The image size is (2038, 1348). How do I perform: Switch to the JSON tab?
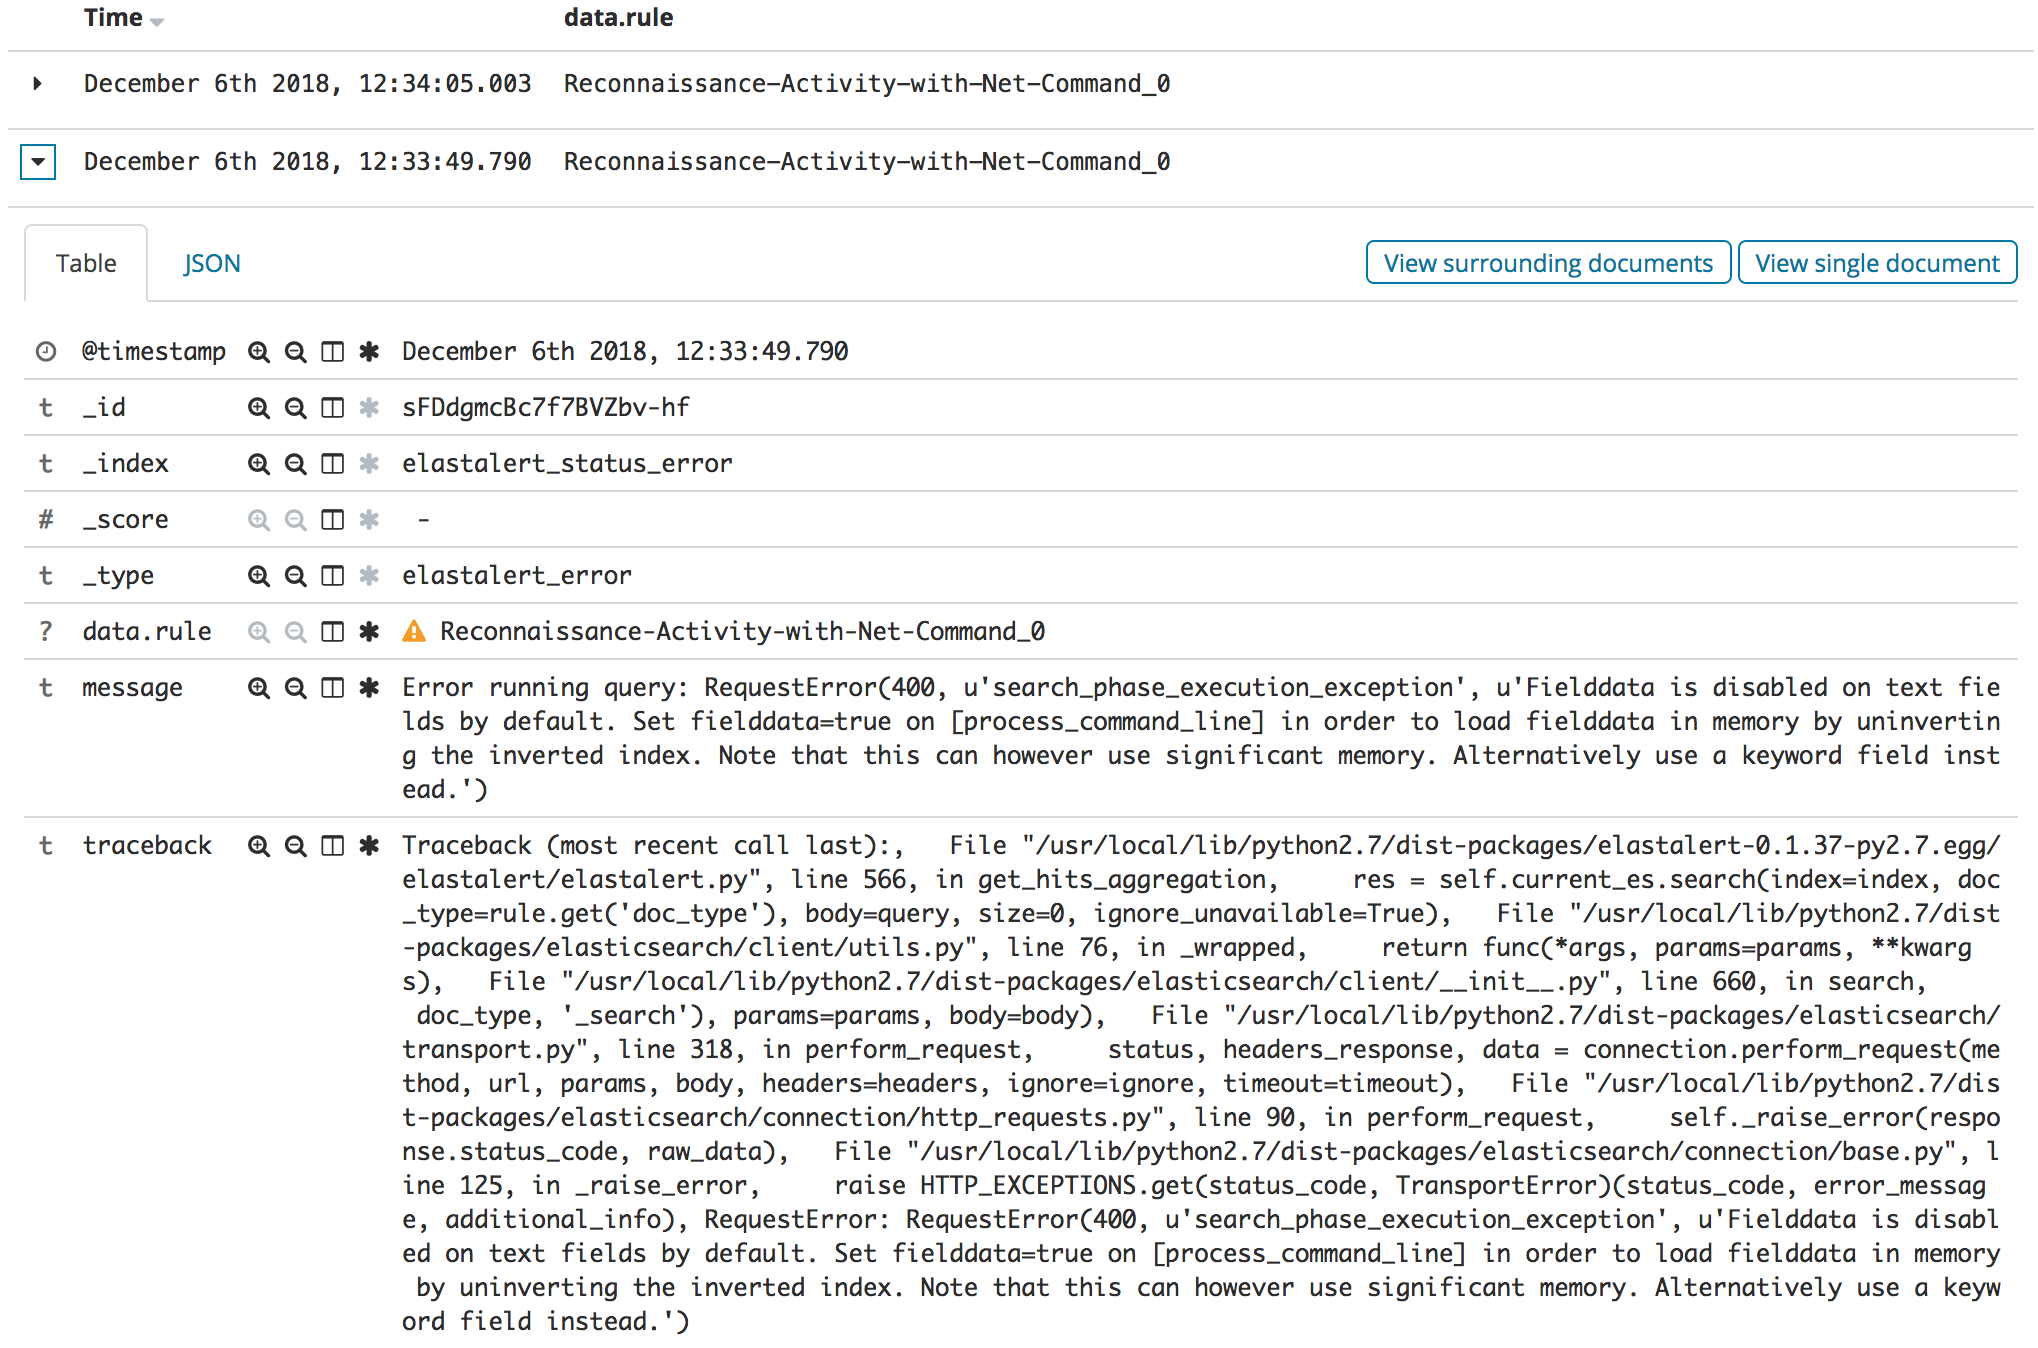tap(212, 262)
